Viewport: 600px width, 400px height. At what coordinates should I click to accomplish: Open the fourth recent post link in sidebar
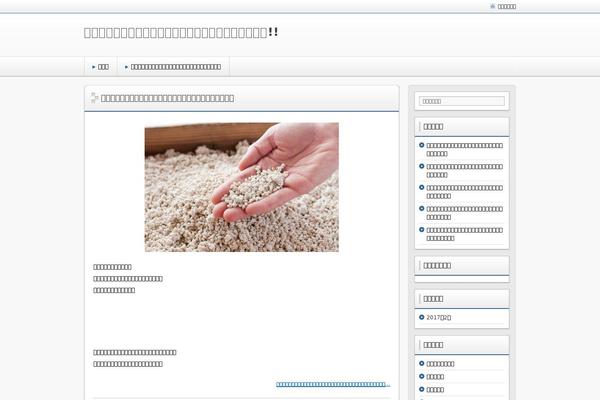pos(465,213)
